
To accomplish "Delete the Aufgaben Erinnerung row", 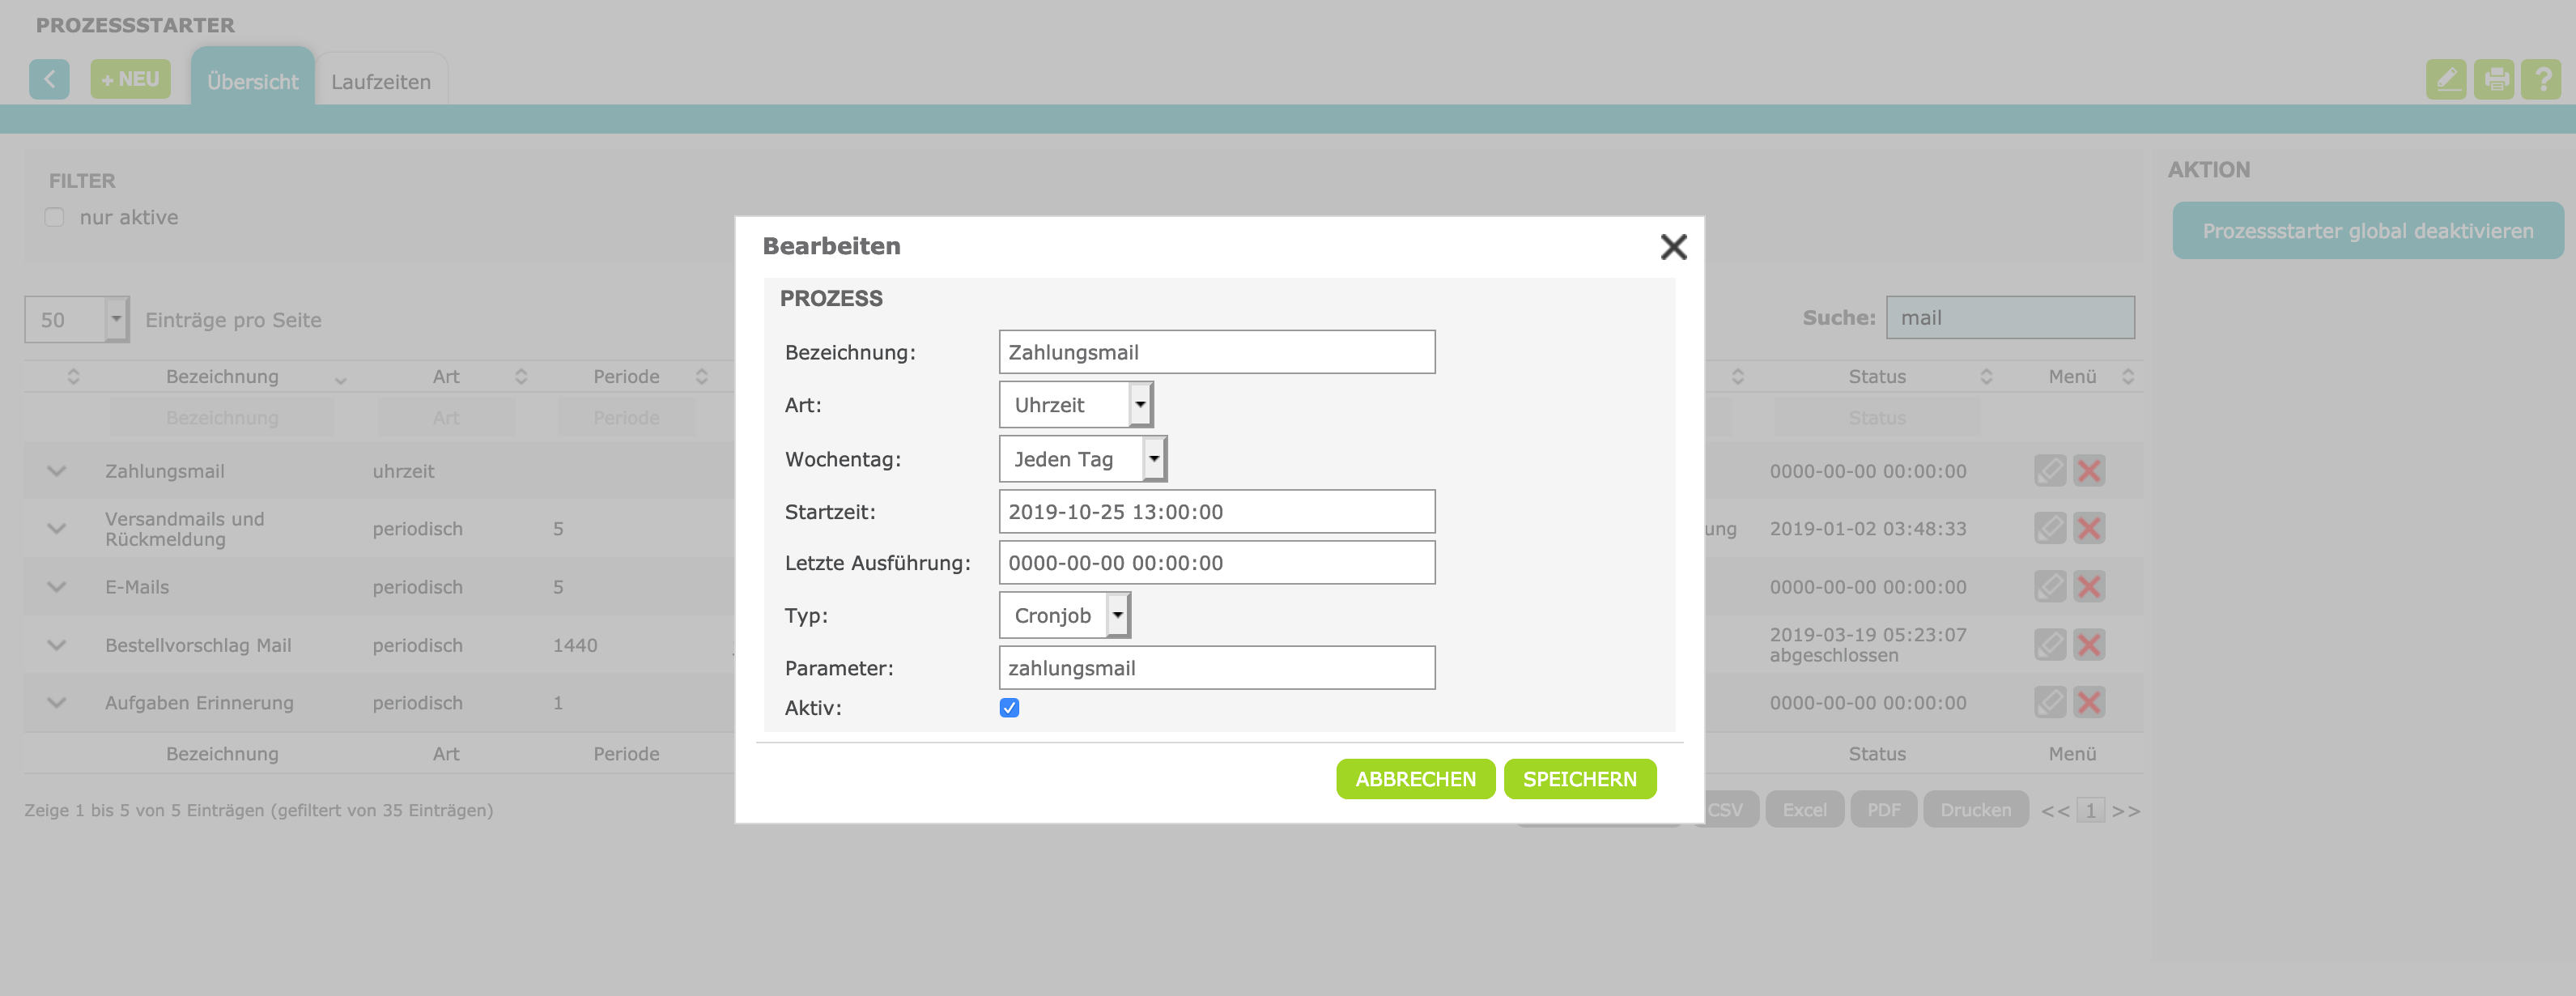I will (x=2089, y=702).
